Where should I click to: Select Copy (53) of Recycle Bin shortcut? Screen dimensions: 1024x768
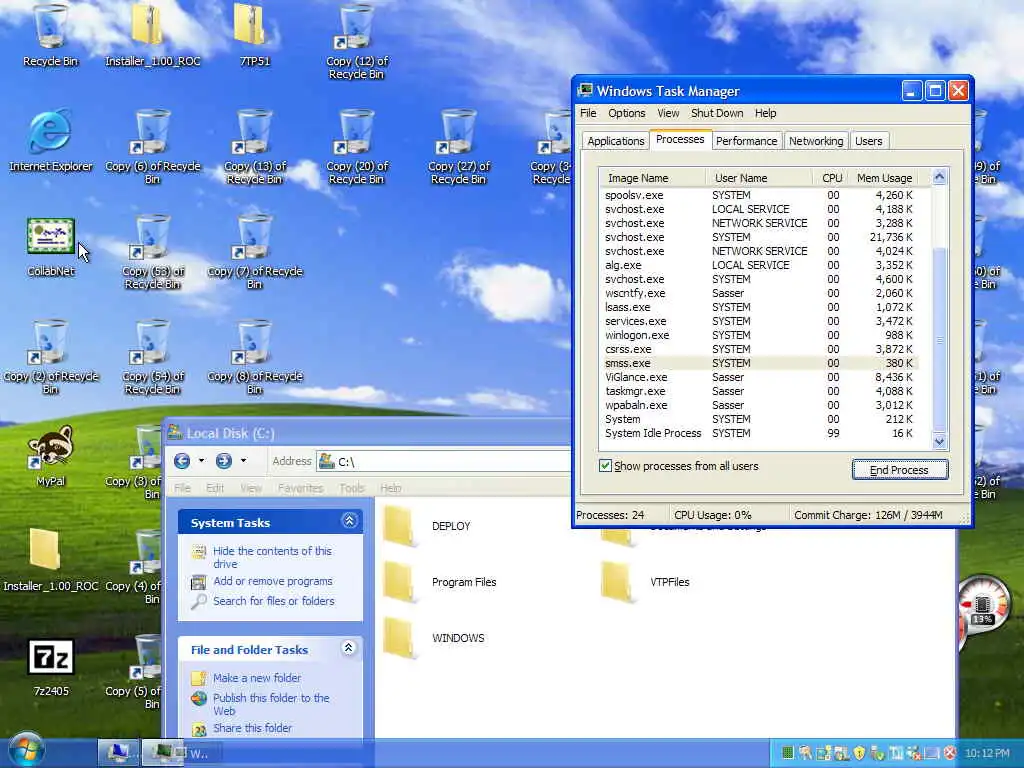click(x=152, y=251)
